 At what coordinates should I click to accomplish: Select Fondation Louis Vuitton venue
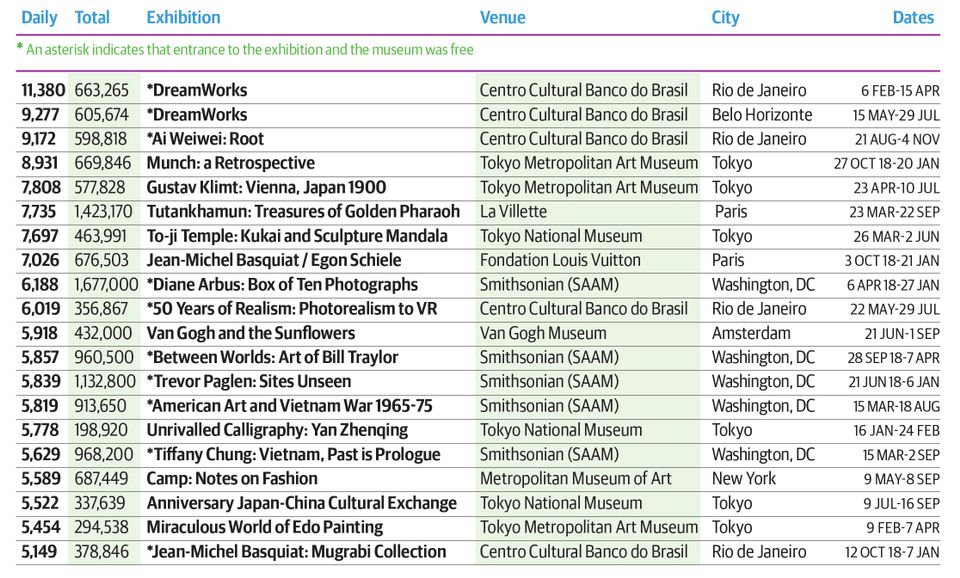coord(560,260)
